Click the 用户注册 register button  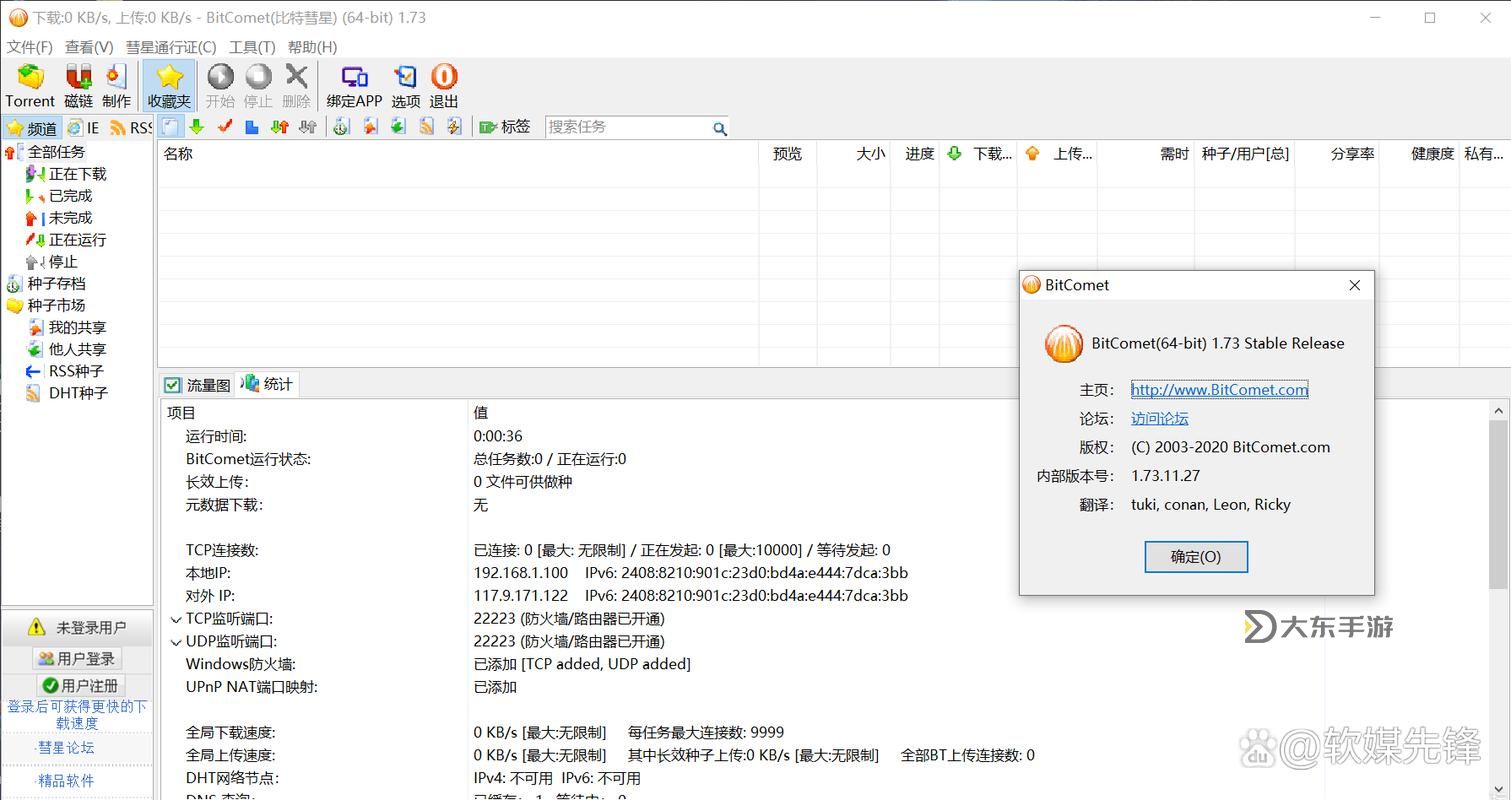[81, 686]
